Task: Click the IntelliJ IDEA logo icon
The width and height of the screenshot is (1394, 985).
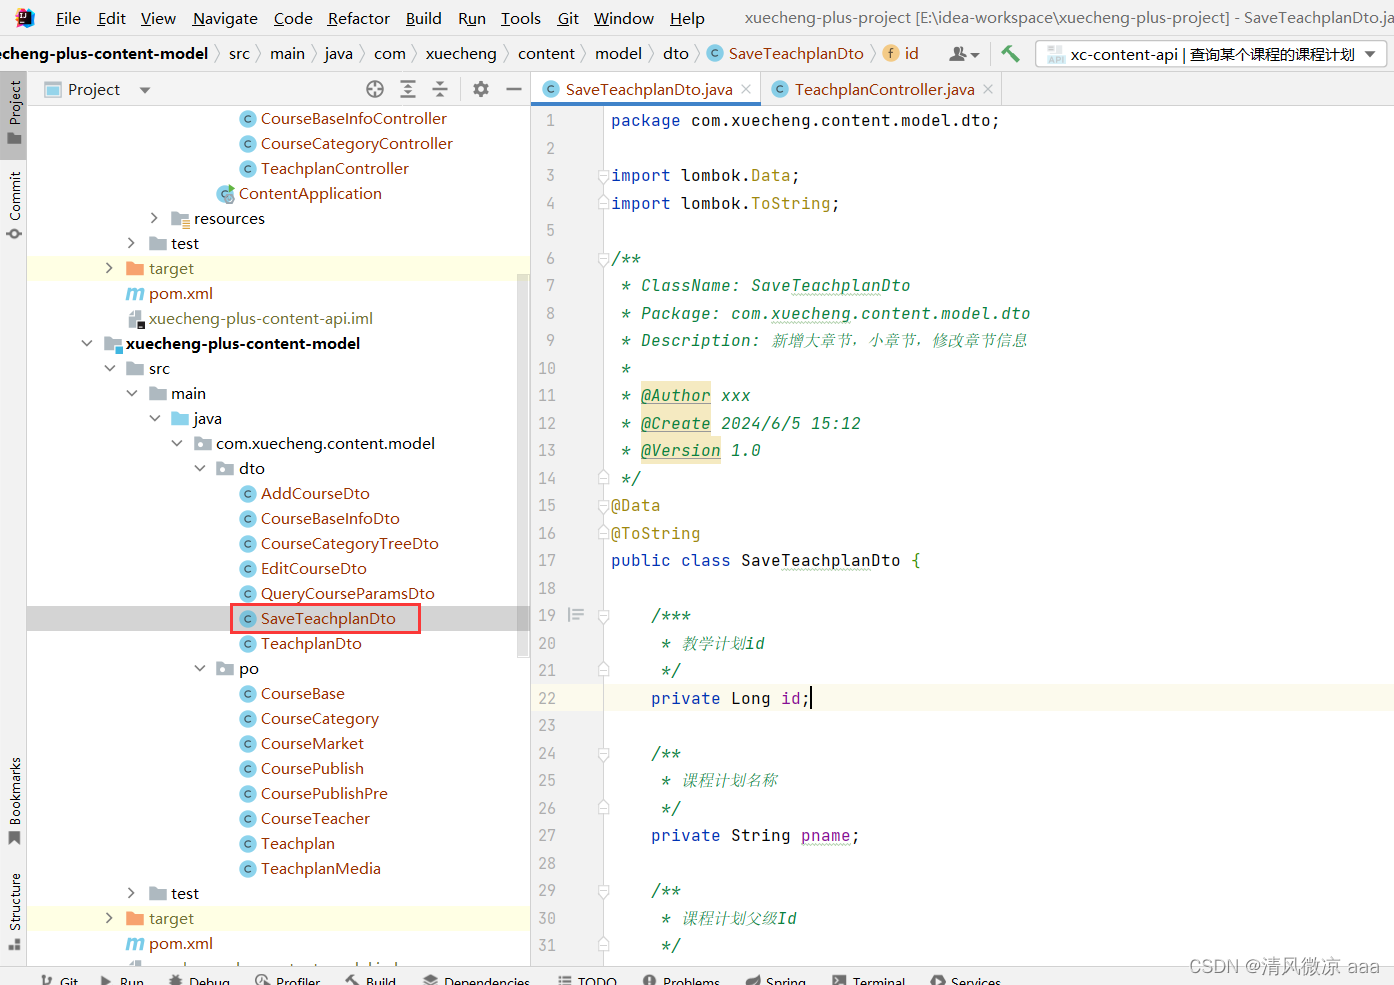Action: click(x=25, y=17)
